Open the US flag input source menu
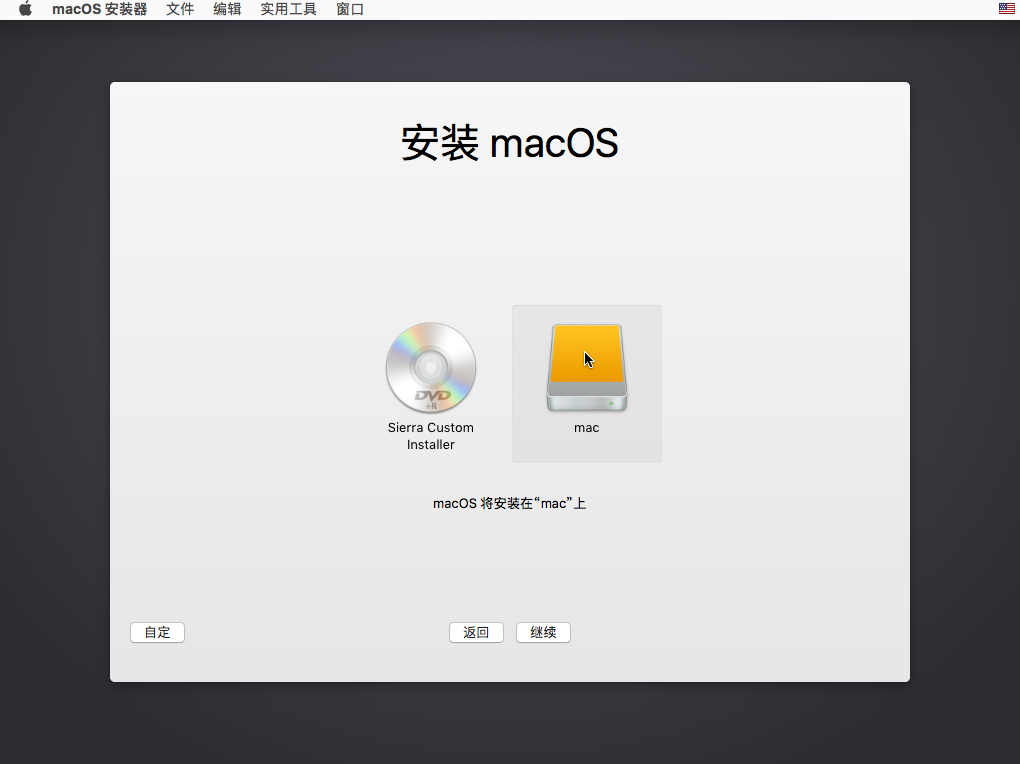1020x764 pixels. [x=1006, y=8]
